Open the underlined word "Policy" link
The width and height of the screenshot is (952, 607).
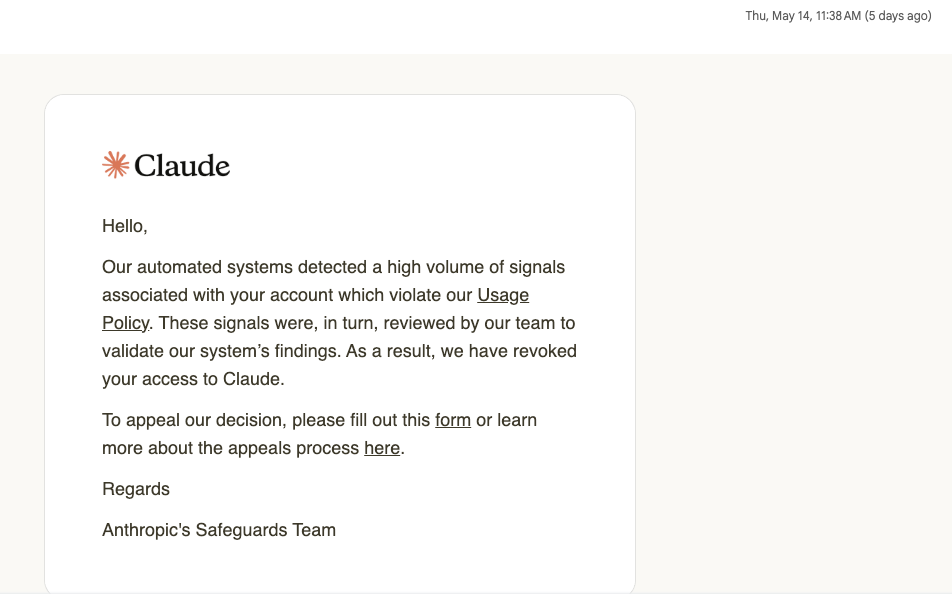coord(125,323)
